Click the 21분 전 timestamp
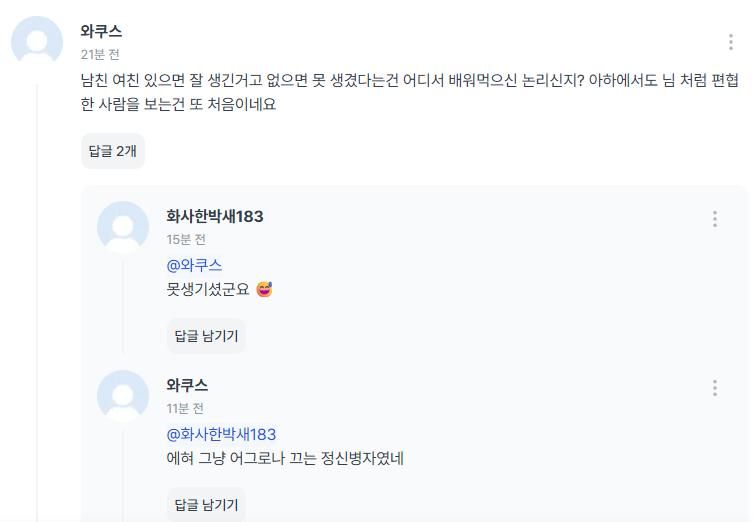Image resolution: width=755 pixels, height=522 pixels. pos(100,55)
